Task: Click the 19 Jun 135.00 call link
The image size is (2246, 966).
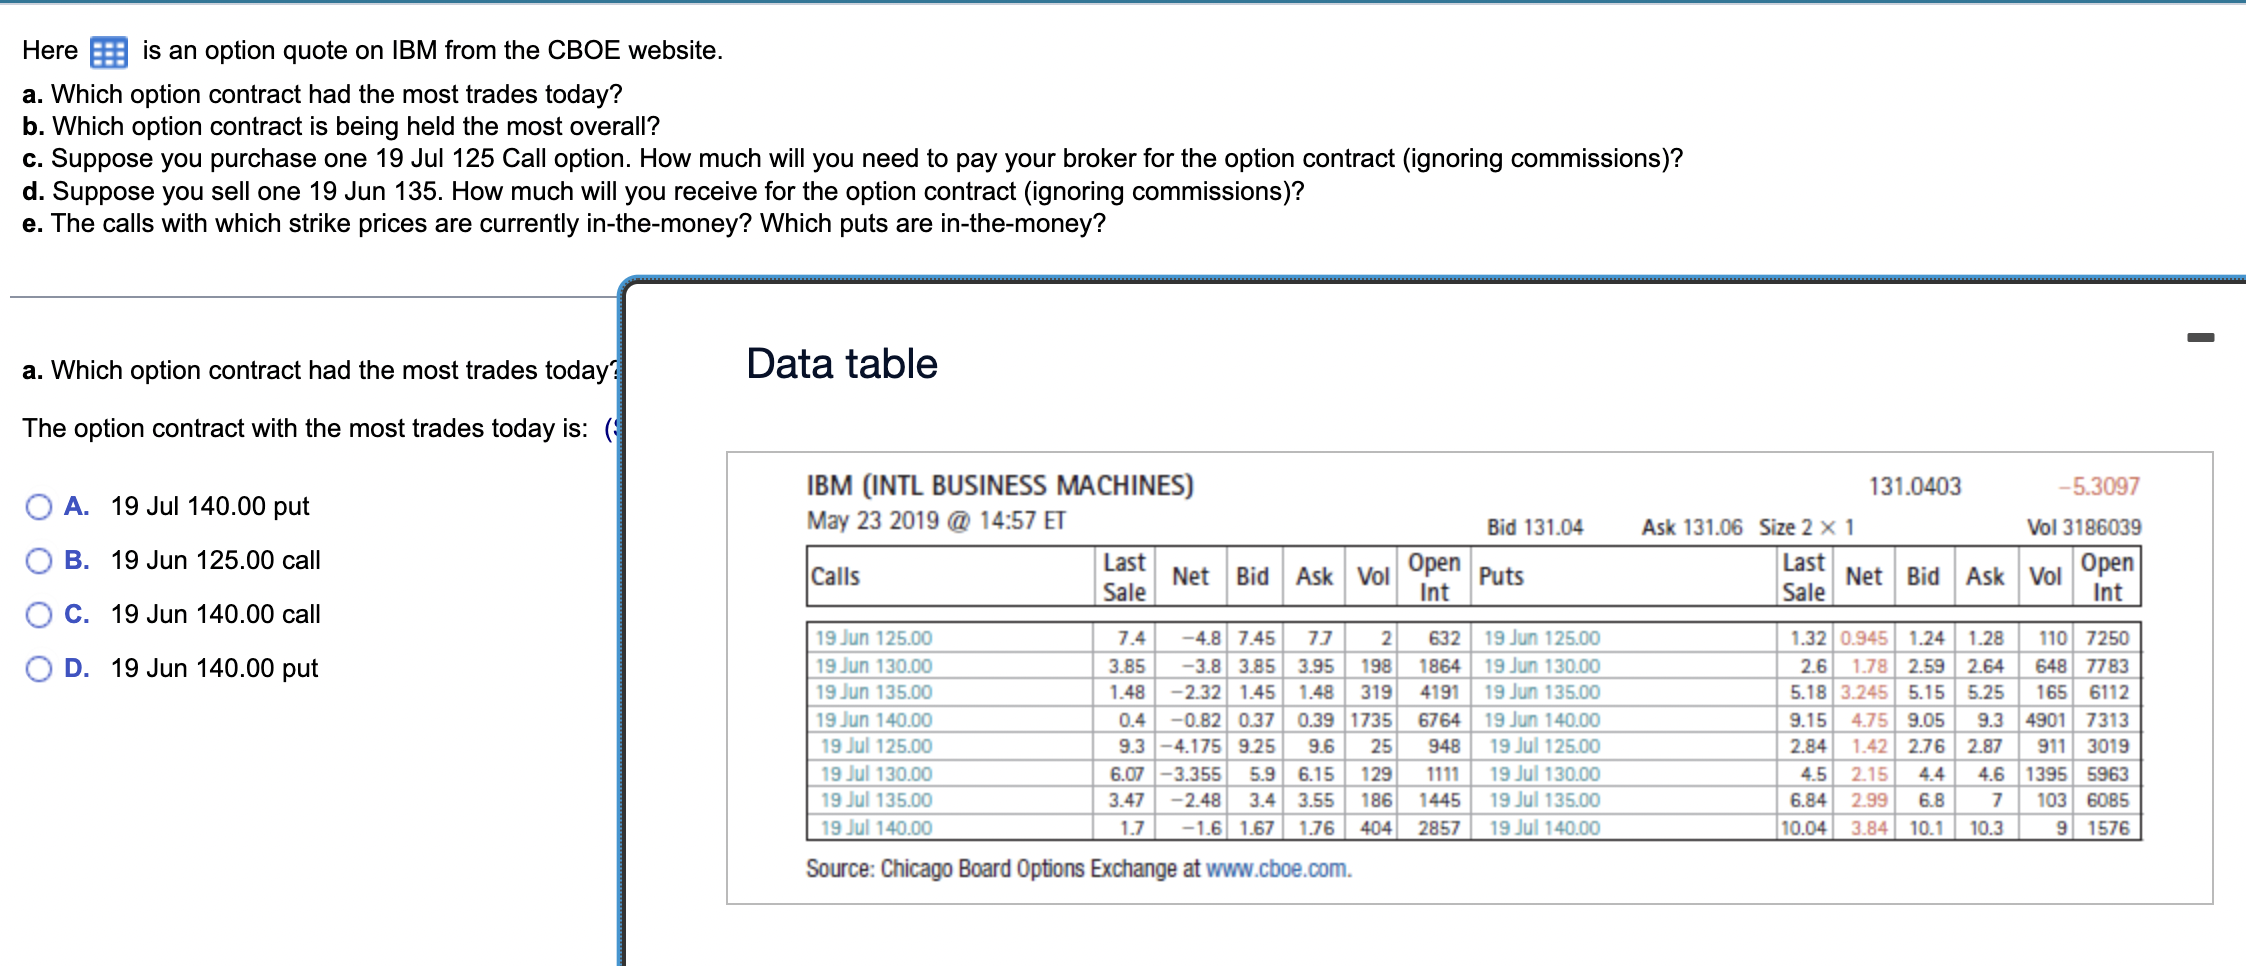Action: coord(873,691)
